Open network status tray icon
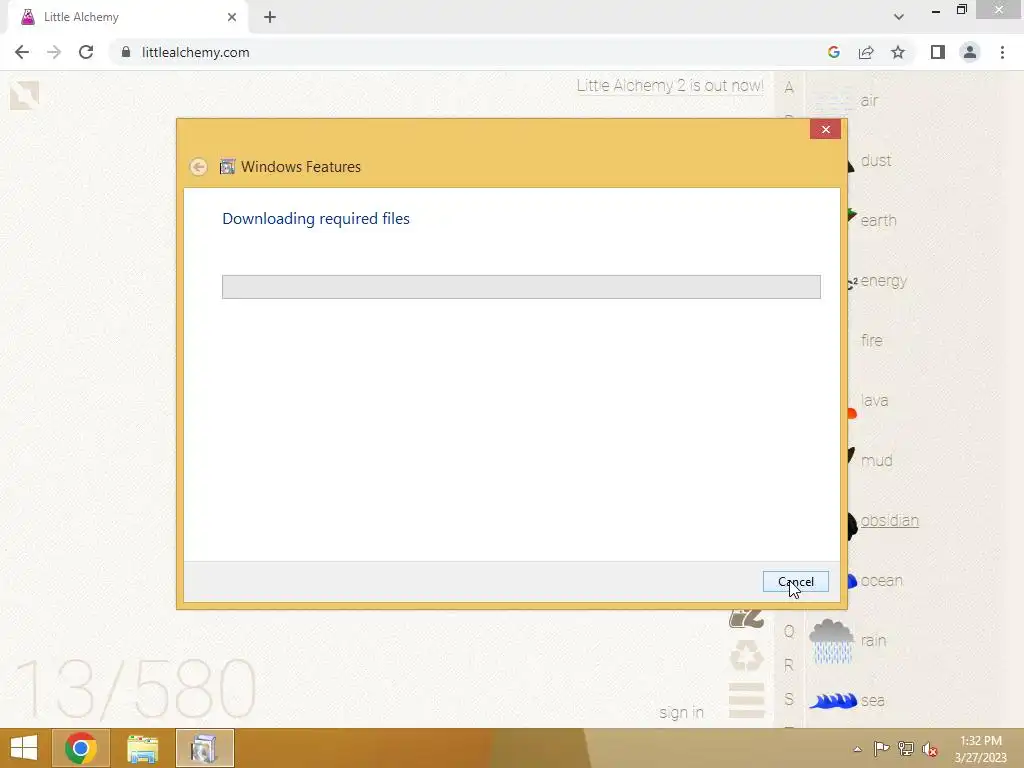This screenshot has height=768, width=1024. 906,749
